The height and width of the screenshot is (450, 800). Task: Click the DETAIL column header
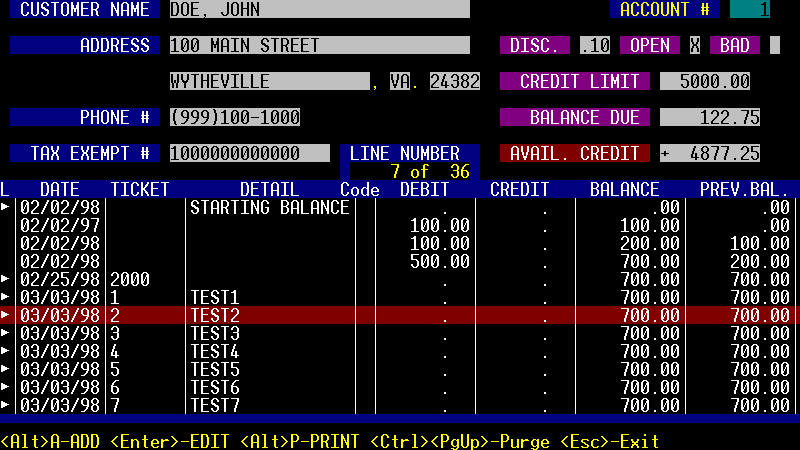pyautogui.click(x=270, y=189)
